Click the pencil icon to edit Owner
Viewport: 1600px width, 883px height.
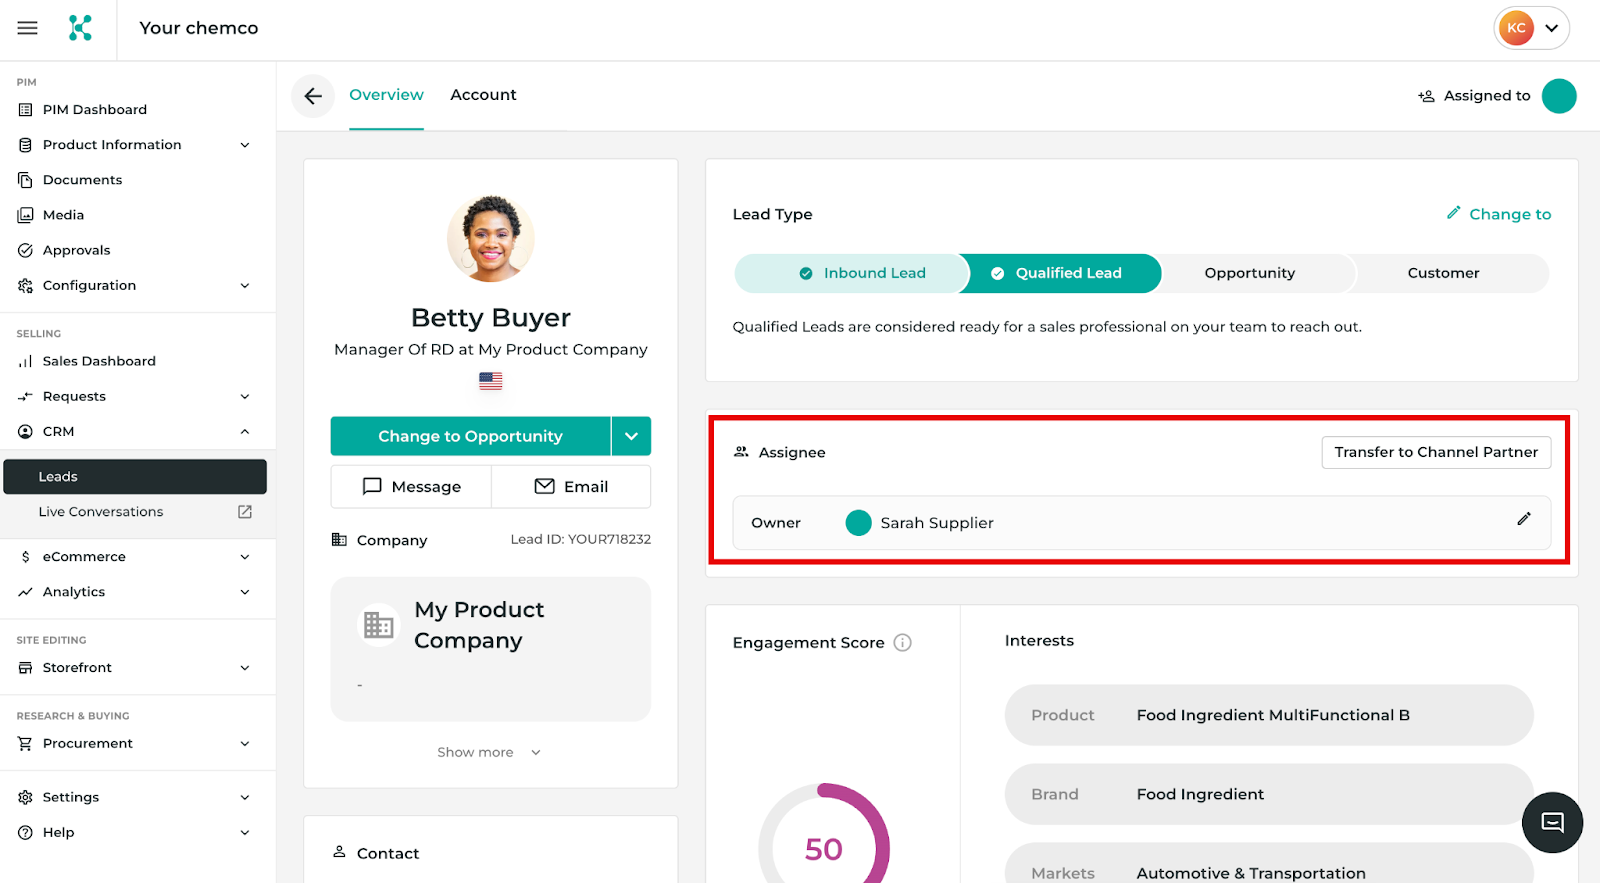point(1523,519)
